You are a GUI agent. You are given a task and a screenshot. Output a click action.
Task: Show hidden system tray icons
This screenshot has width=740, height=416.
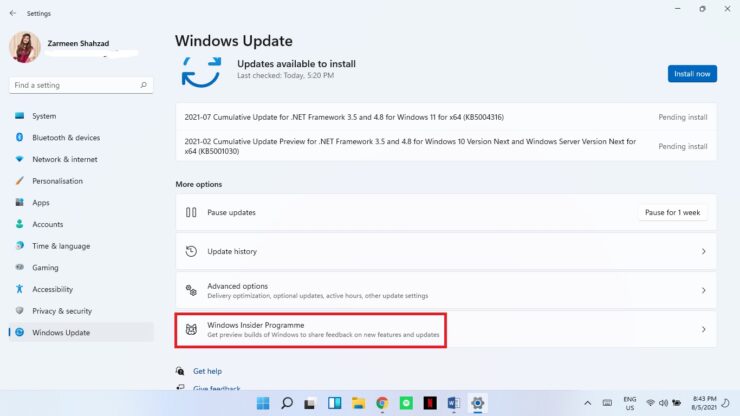[588, 403]
